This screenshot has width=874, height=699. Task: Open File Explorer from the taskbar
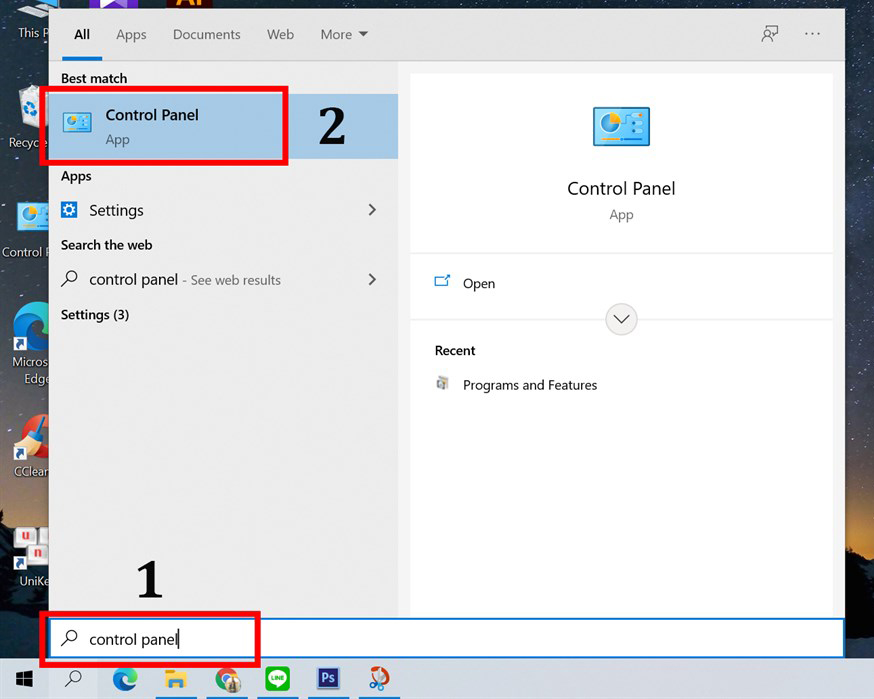coord(176,679)
